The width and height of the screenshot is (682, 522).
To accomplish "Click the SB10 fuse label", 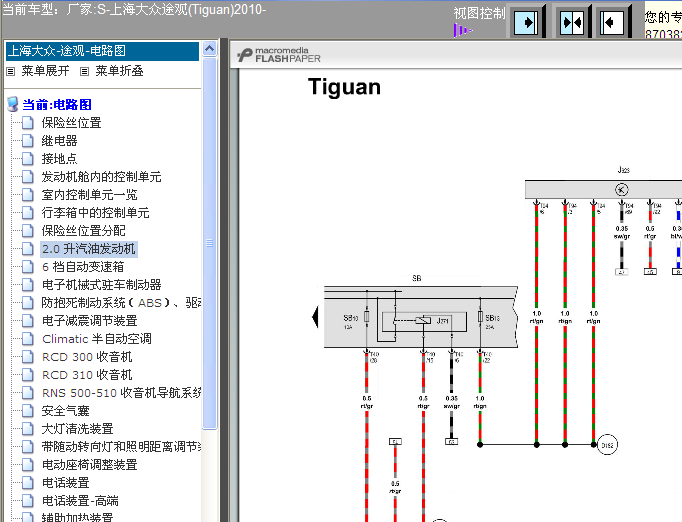I will tap(351, 318).
